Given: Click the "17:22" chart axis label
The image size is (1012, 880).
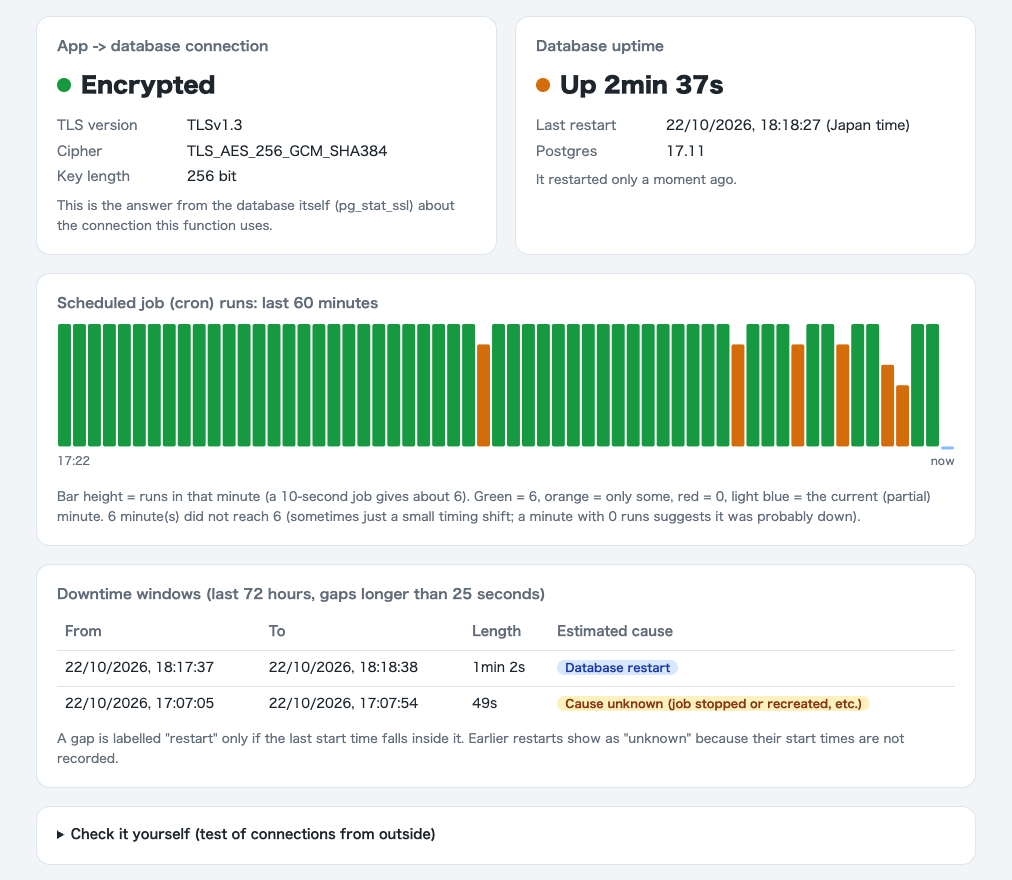Looking at the screenshot, I should click(74, 461).
